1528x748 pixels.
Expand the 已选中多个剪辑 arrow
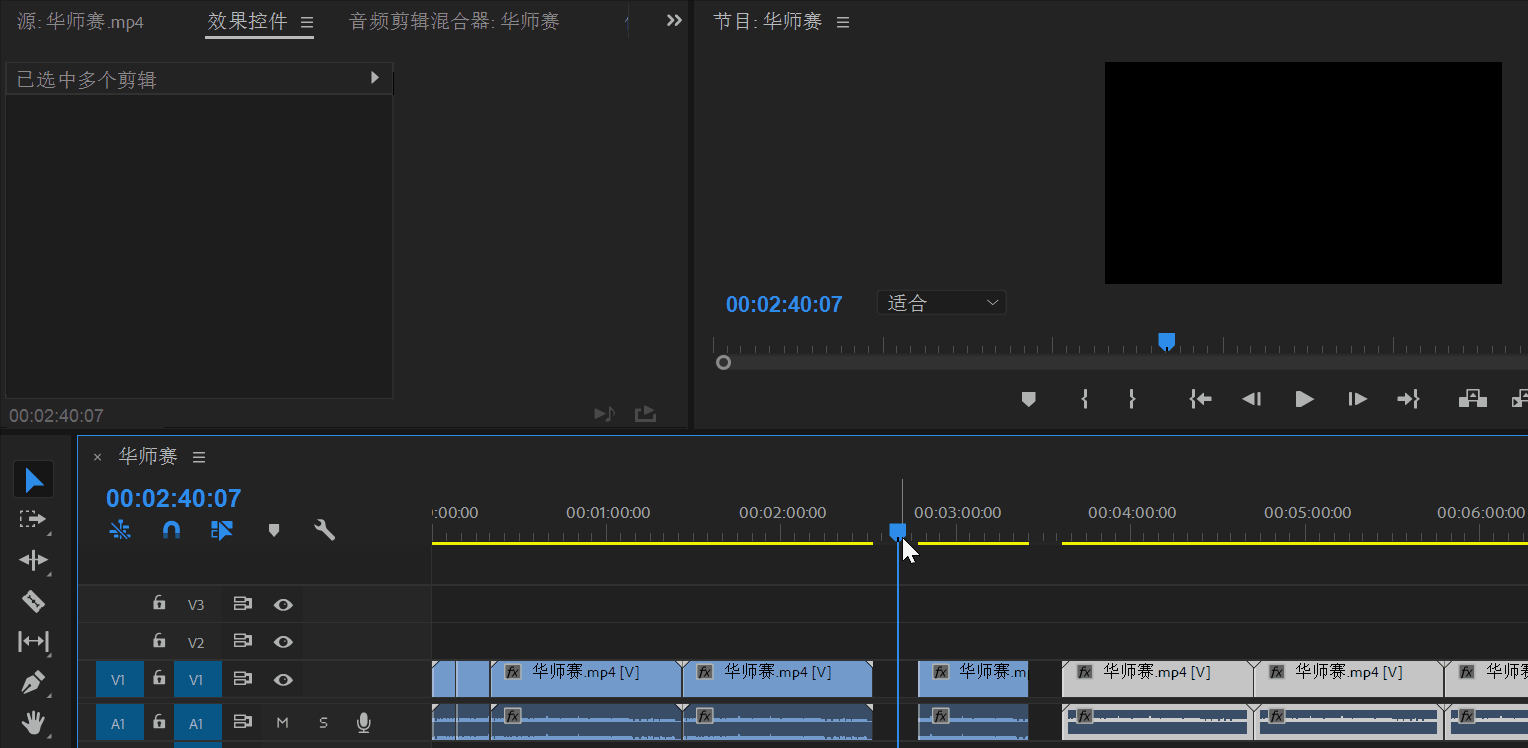[x=375, y=77]
